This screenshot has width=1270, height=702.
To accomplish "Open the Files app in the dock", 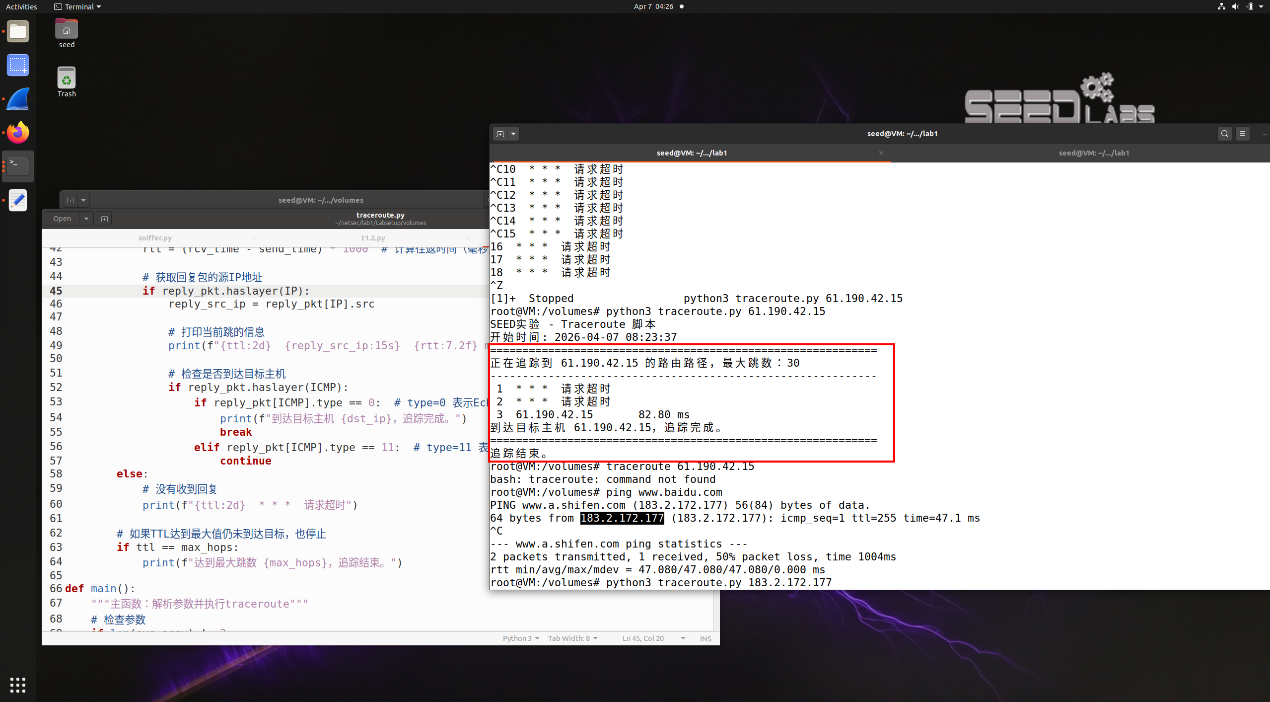I will point(18,31).
